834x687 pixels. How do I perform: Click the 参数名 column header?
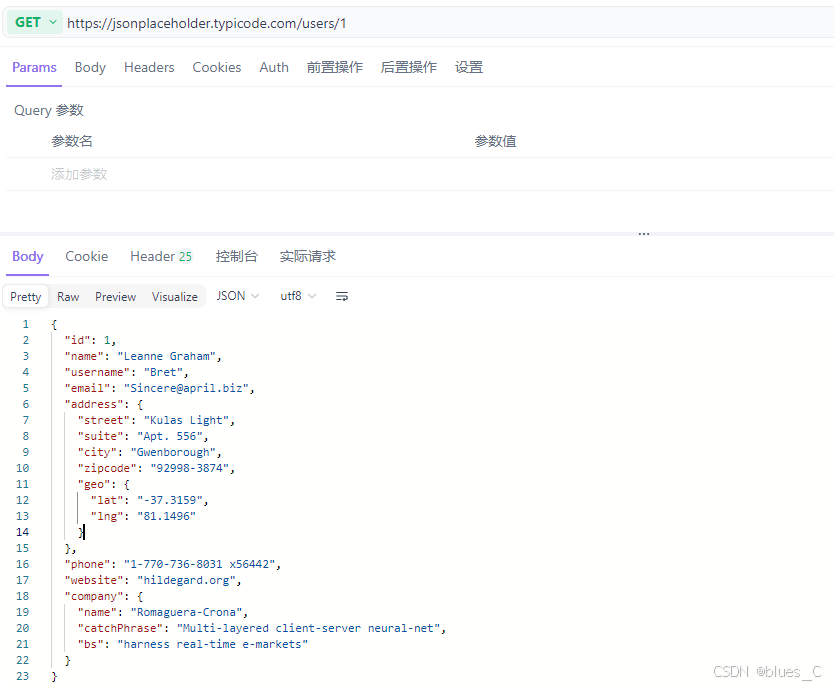72,141
